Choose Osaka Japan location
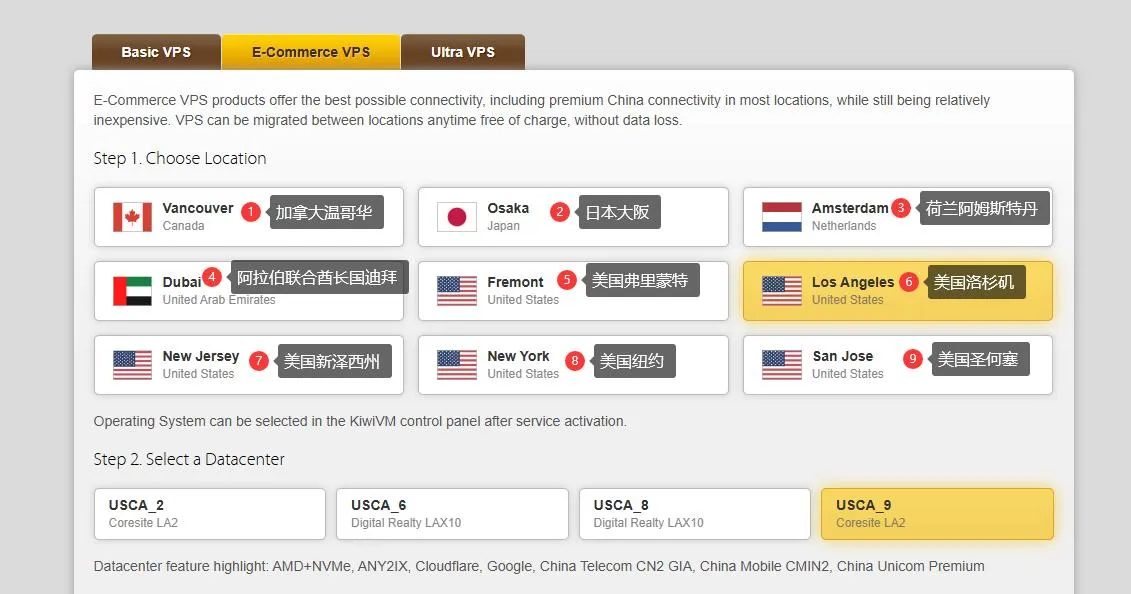The height and width of the screenshot is (594, 1131). [x=573, y=217]
